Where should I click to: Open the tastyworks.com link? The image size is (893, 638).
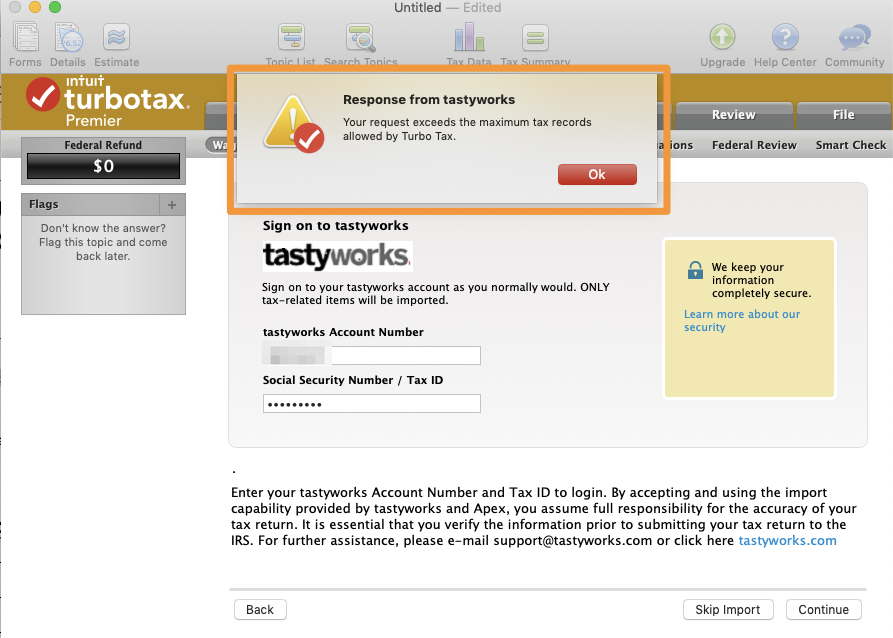[x=789, y=539]
